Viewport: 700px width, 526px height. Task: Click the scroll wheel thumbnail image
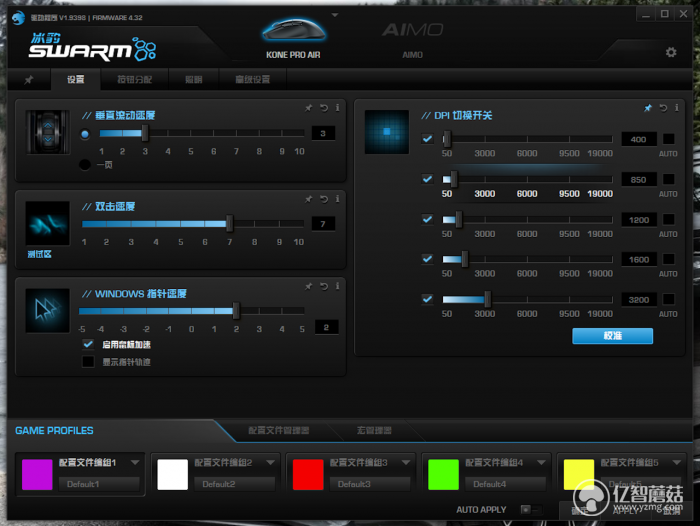pyautogui.click(x=48, y=132)
